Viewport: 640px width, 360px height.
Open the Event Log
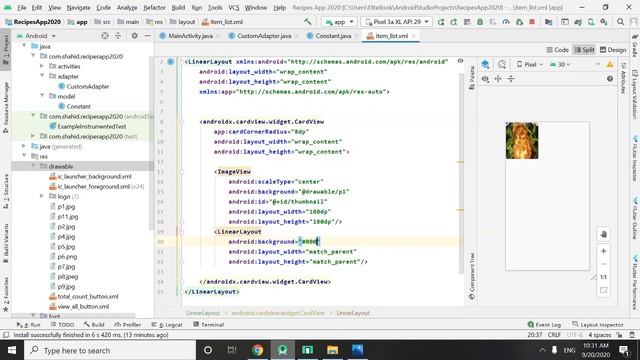544,324
